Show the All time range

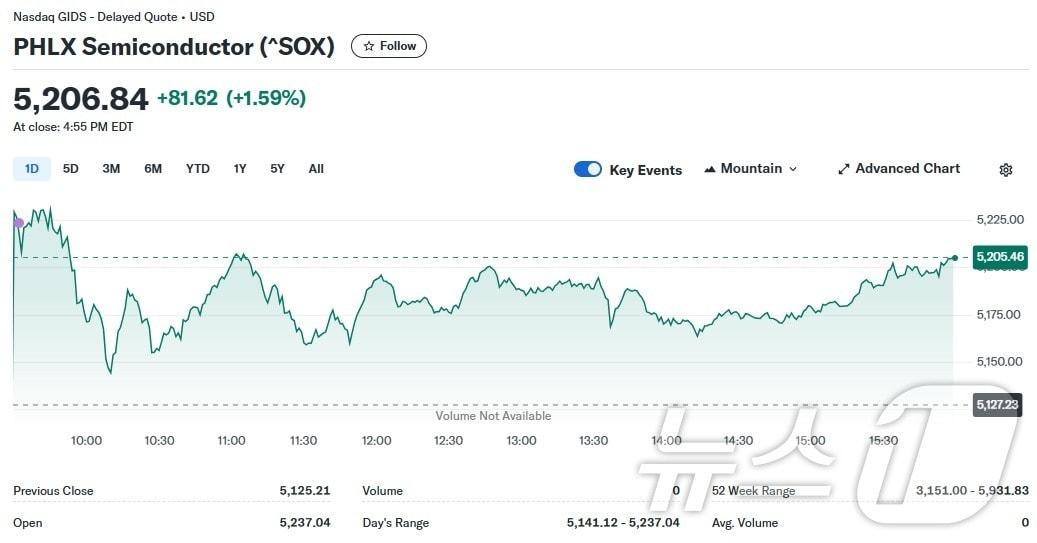[x=316, y=169]
